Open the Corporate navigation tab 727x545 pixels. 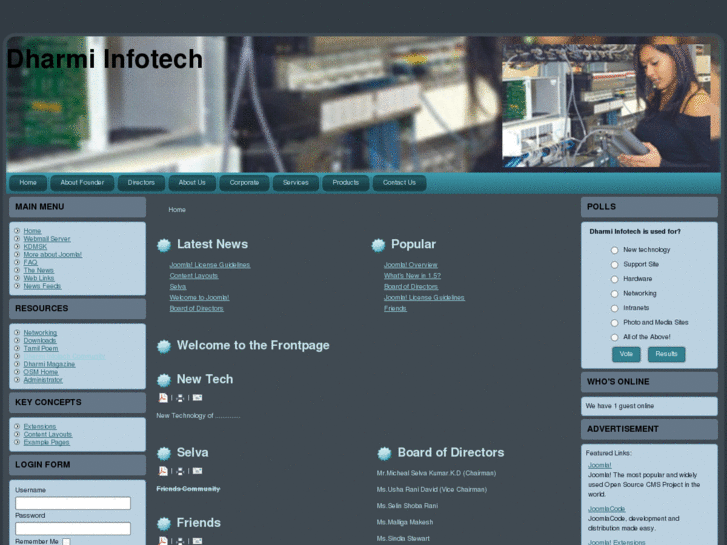(244, 183)
